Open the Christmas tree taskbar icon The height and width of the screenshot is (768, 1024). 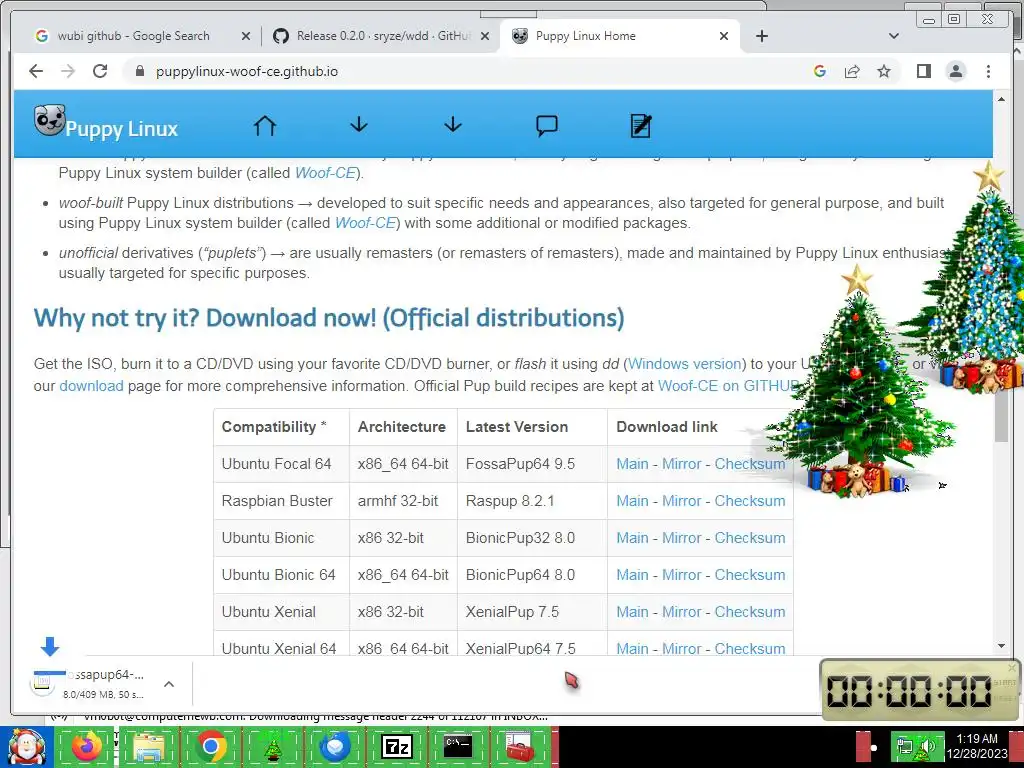[x=273, y=746]
